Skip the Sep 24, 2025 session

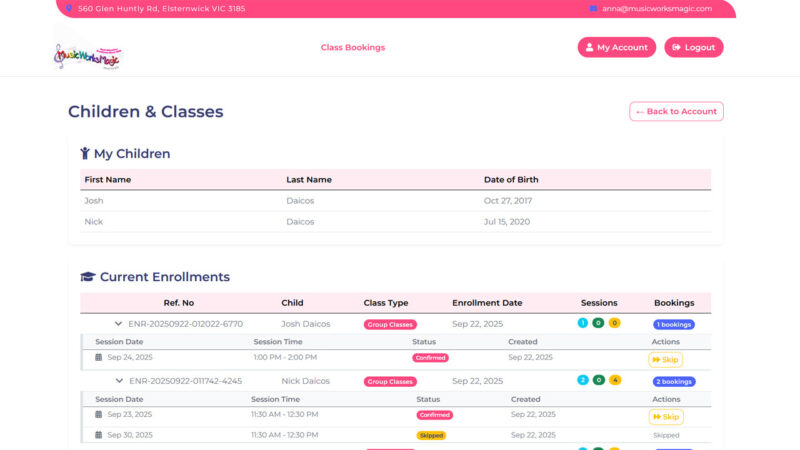[665, 360]
